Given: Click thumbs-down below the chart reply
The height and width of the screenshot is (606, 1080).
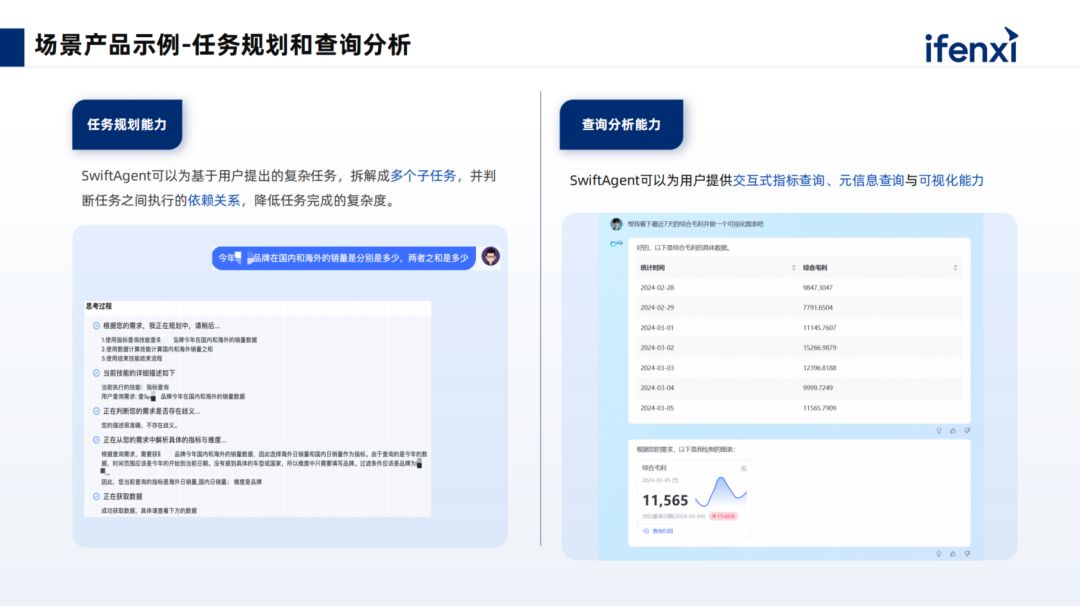Looking at the screenshot, I should pos(968,554).
